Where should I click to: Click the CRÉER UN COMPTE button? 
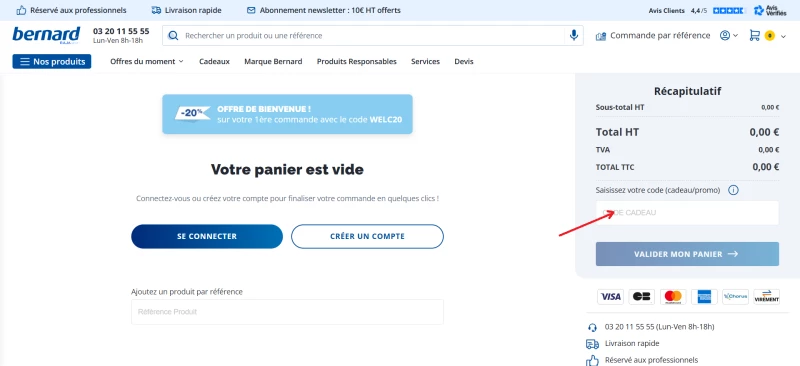tap(367, 236)
